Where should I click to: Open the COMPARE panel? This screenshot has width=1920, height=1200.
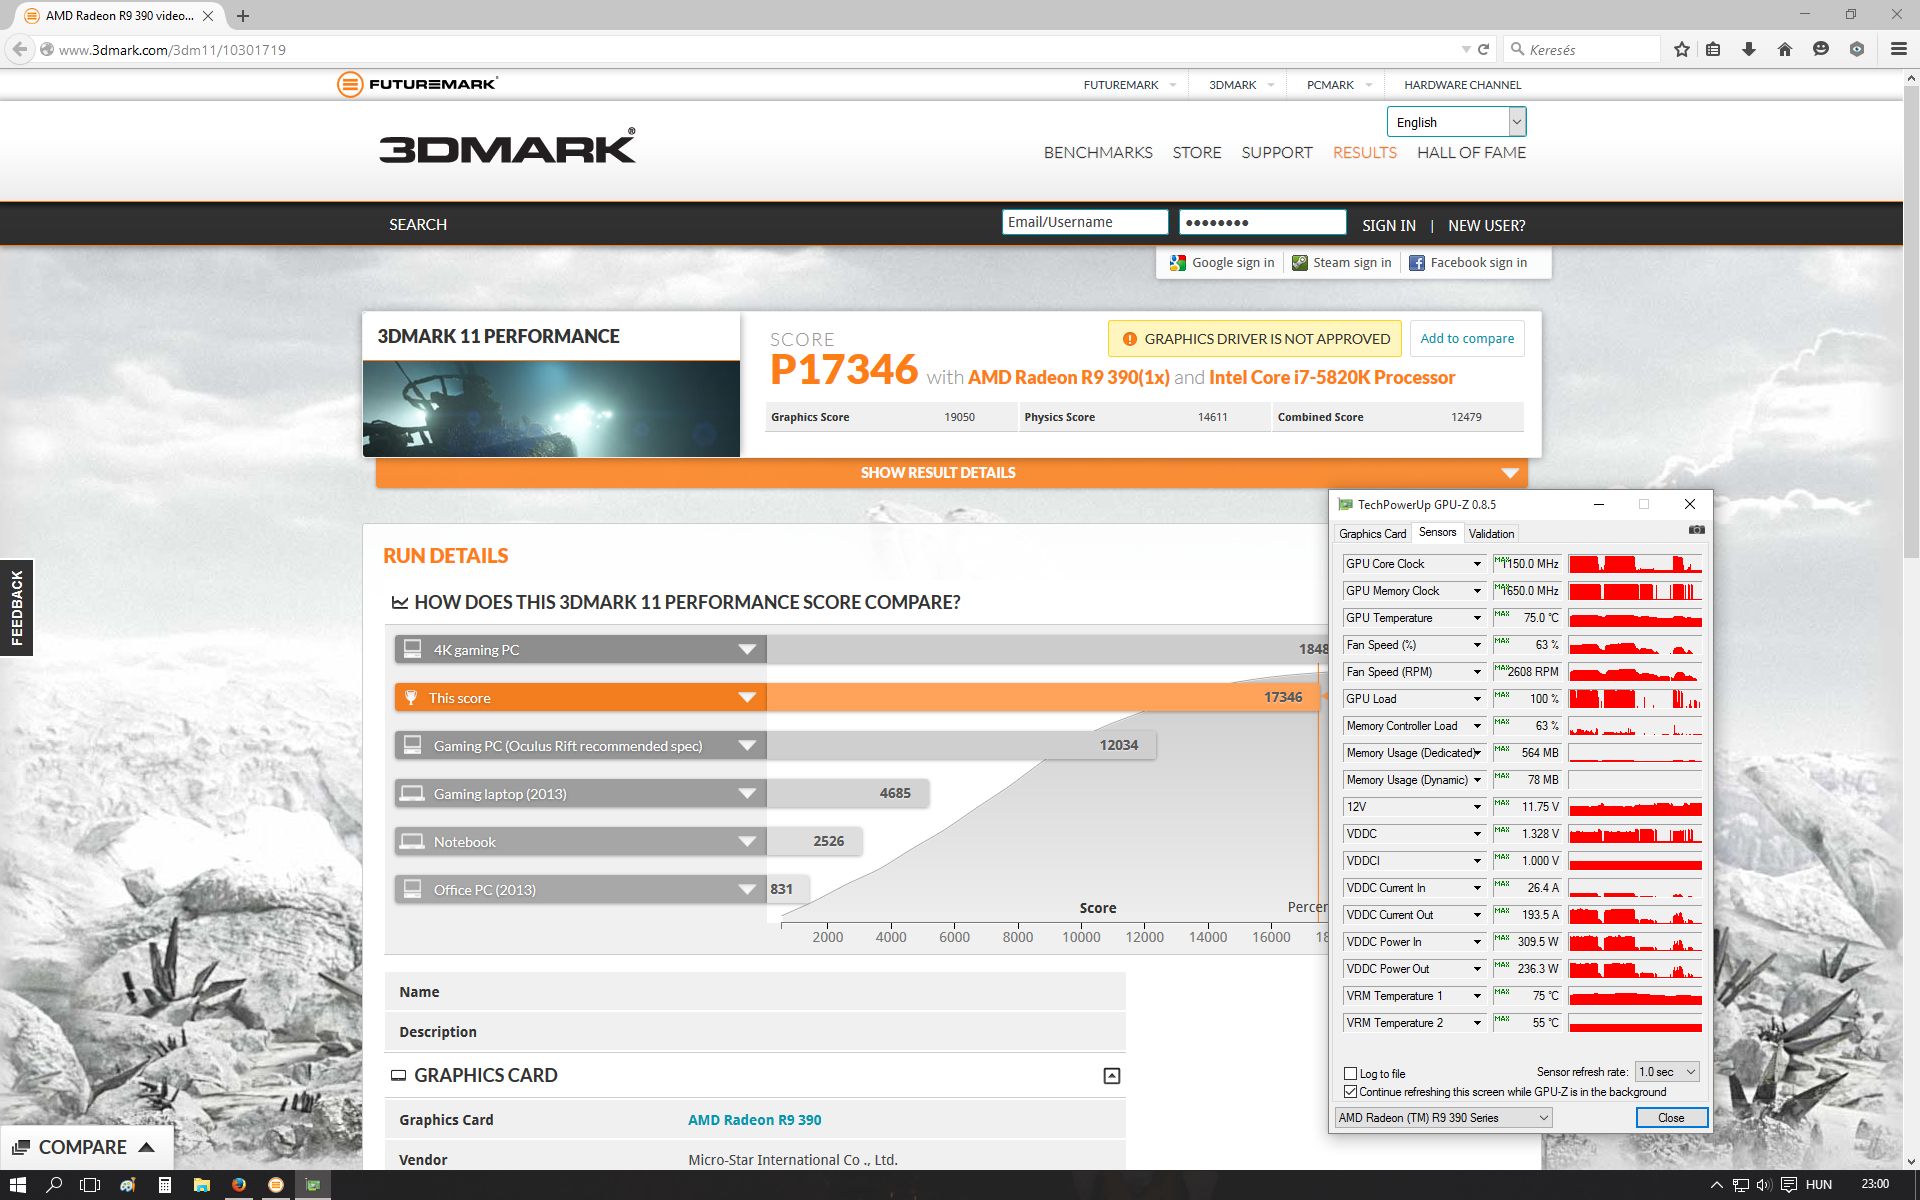pos(86,1147)
